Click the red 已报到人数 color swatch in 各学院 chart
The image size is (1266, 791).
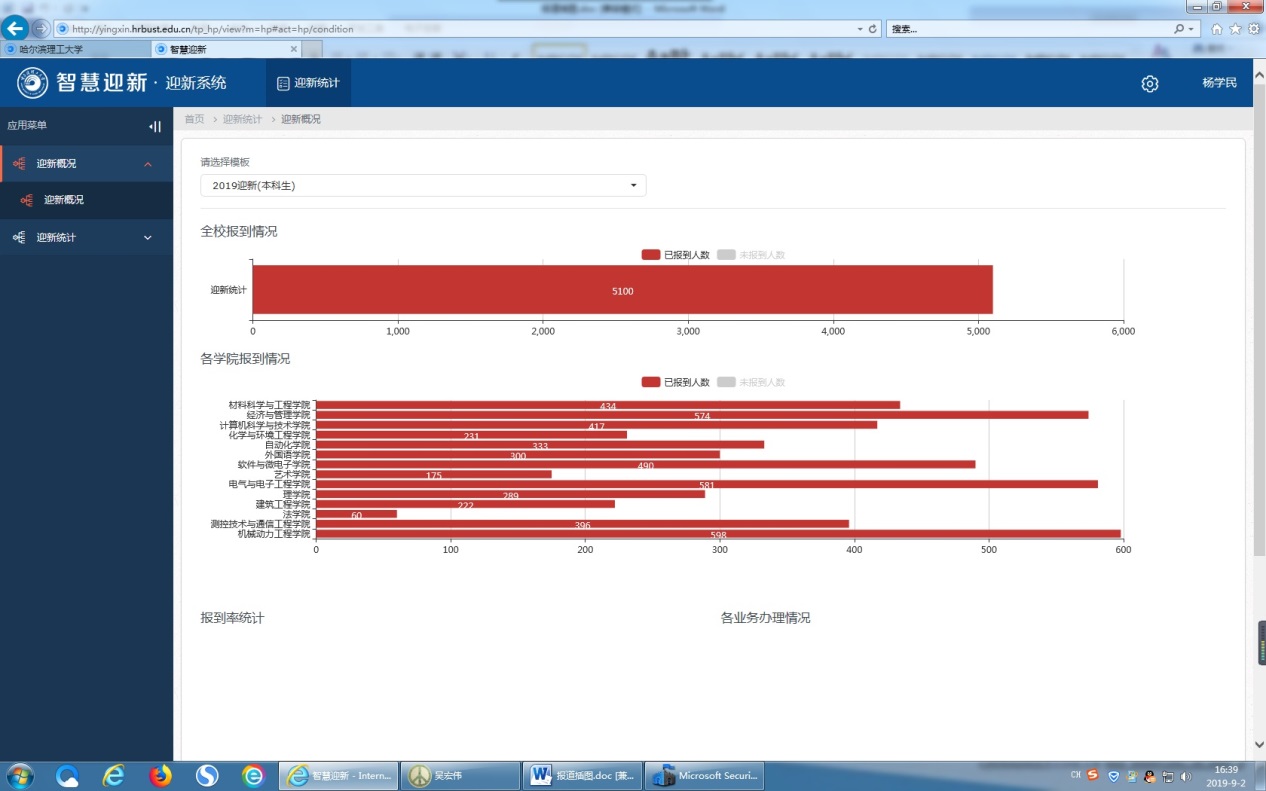tap(651, 382)
